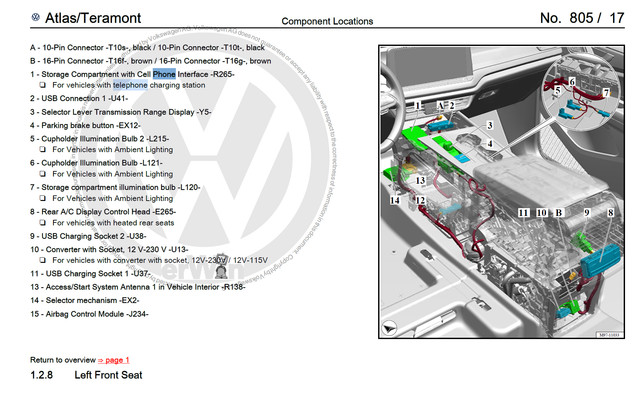
Task: Click the page number 'No. 805 / 17'
Action: coord(582,18)
